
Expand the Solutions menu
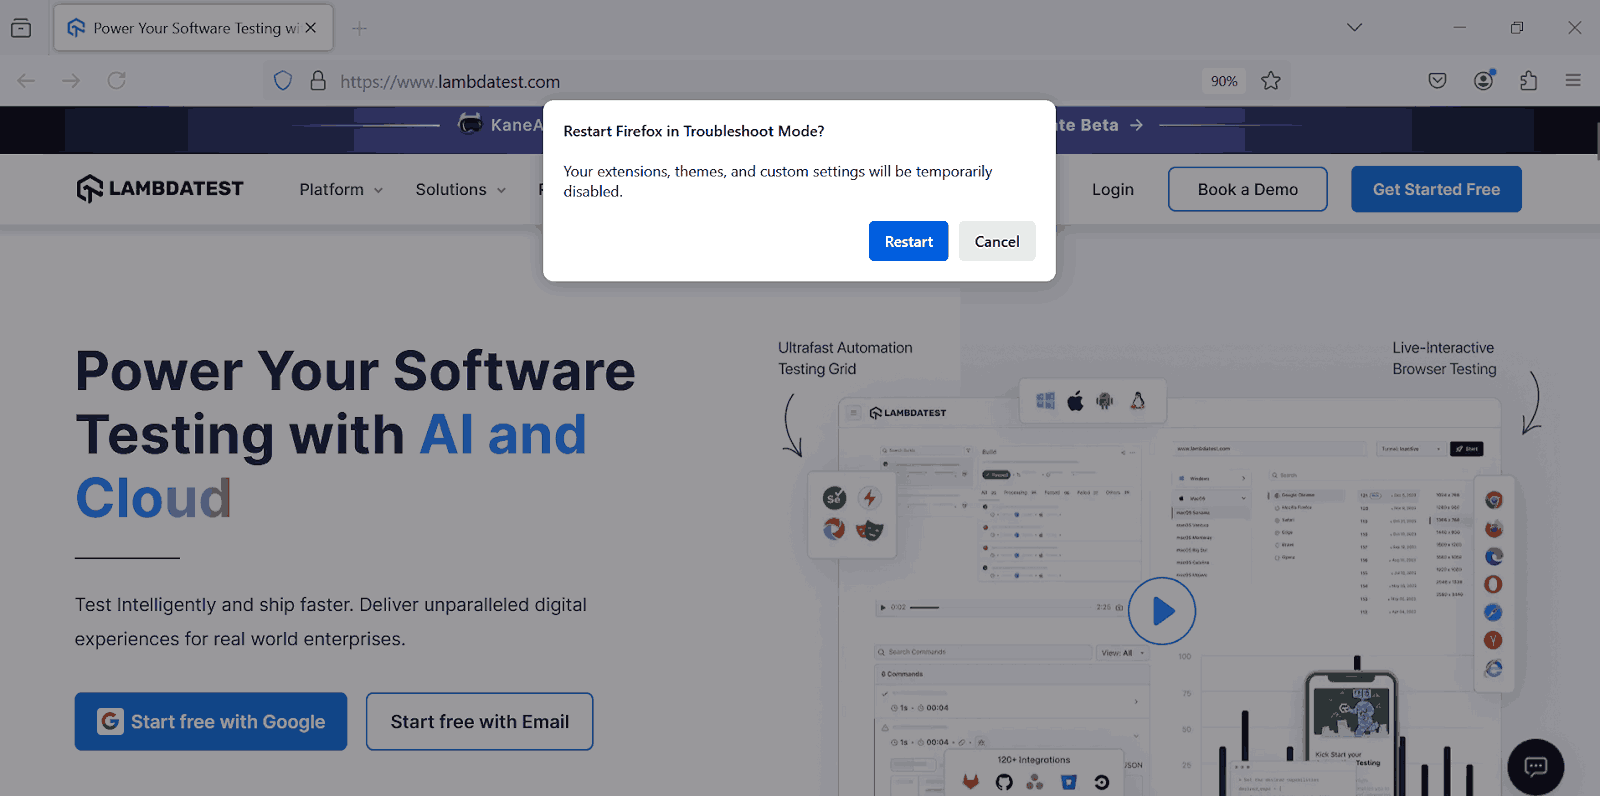coord(461,189)
